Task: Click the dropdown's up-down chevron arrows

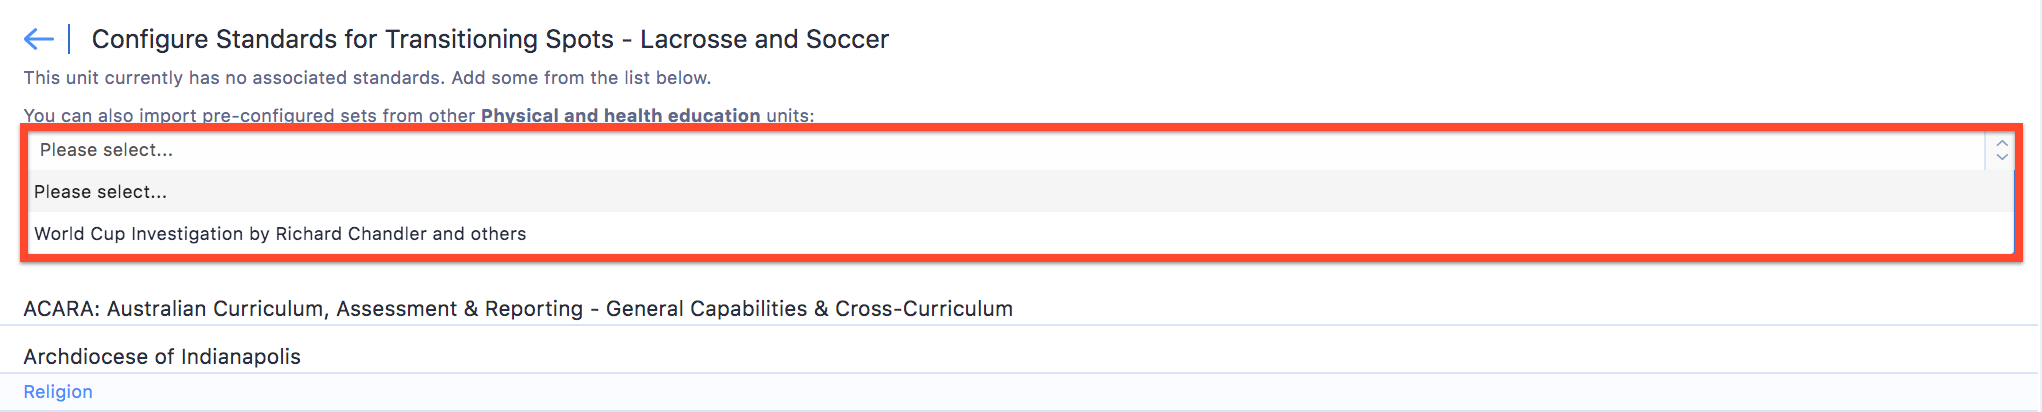Action: click(2001, 150)
